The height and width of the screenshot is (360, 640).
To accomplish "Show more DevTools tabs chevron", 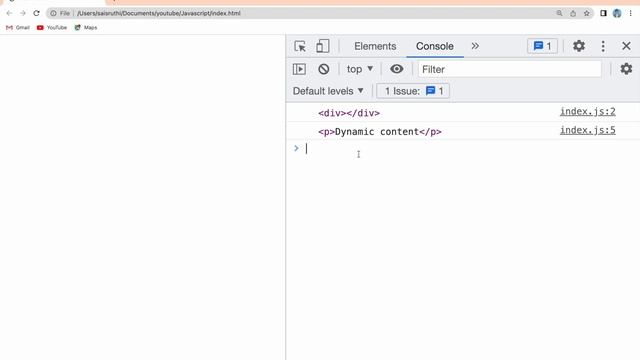I will [x=475, y=46].
